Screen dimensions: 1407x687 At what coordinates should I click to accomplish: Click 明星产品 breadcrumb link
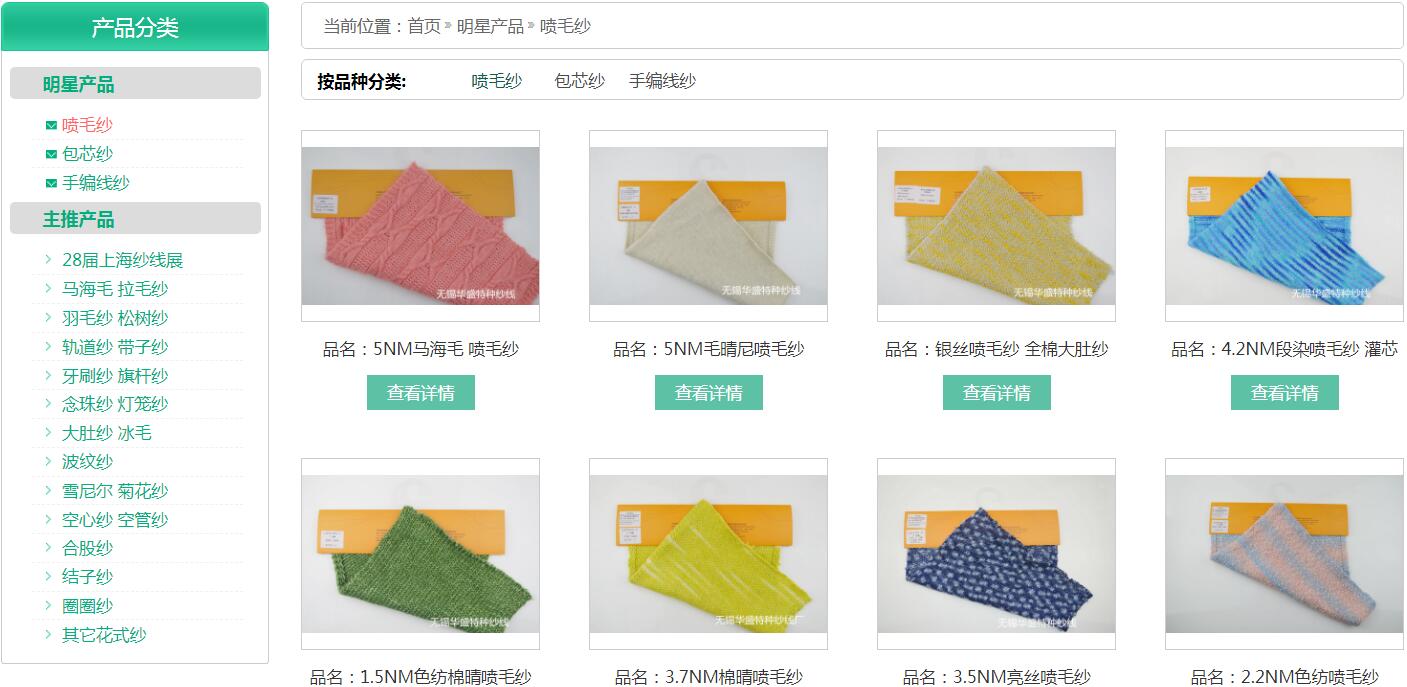click(491, 26)
